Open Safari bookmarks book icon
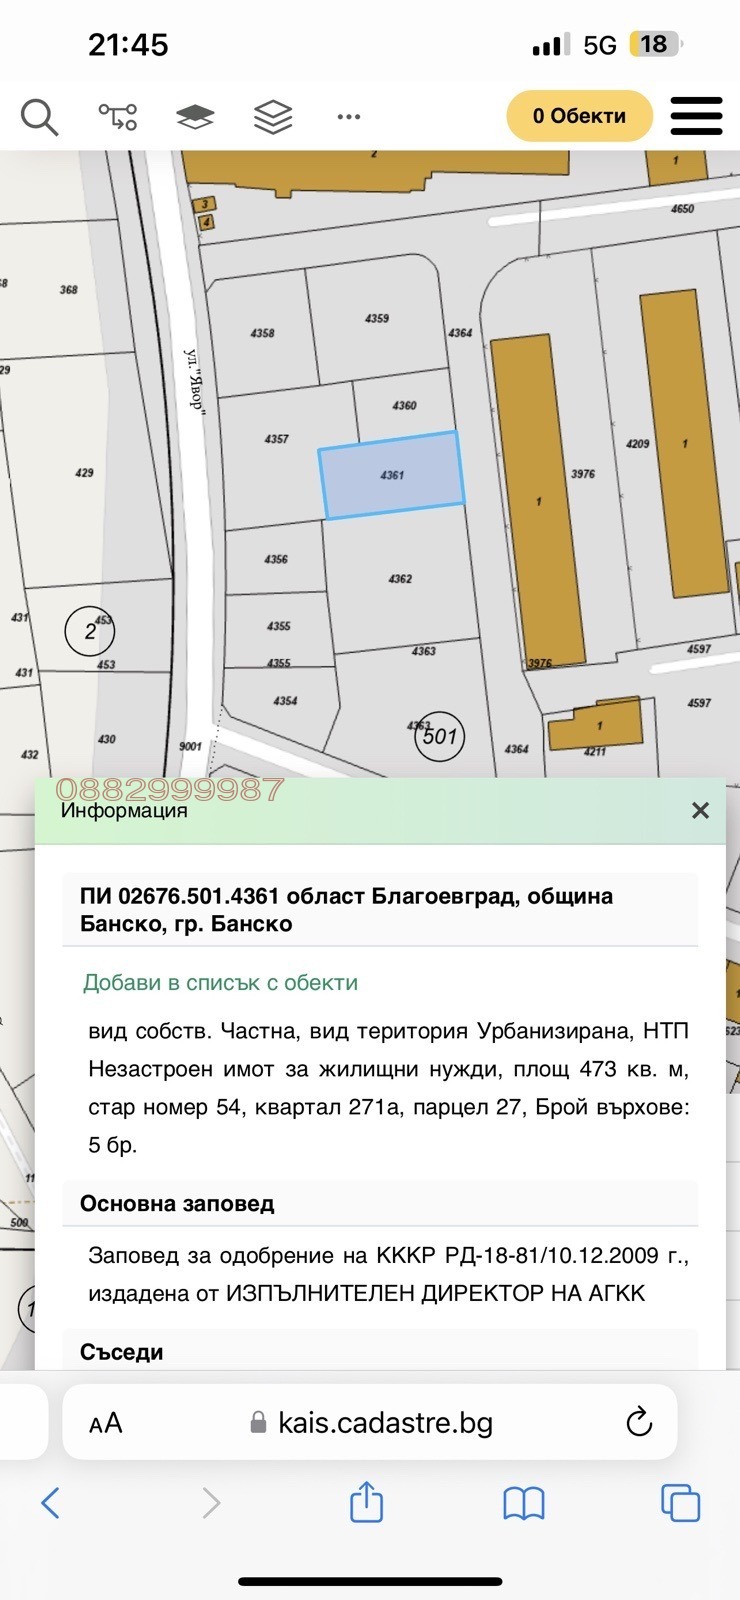Screen dimensions: 740x1600 (523, 1503)
